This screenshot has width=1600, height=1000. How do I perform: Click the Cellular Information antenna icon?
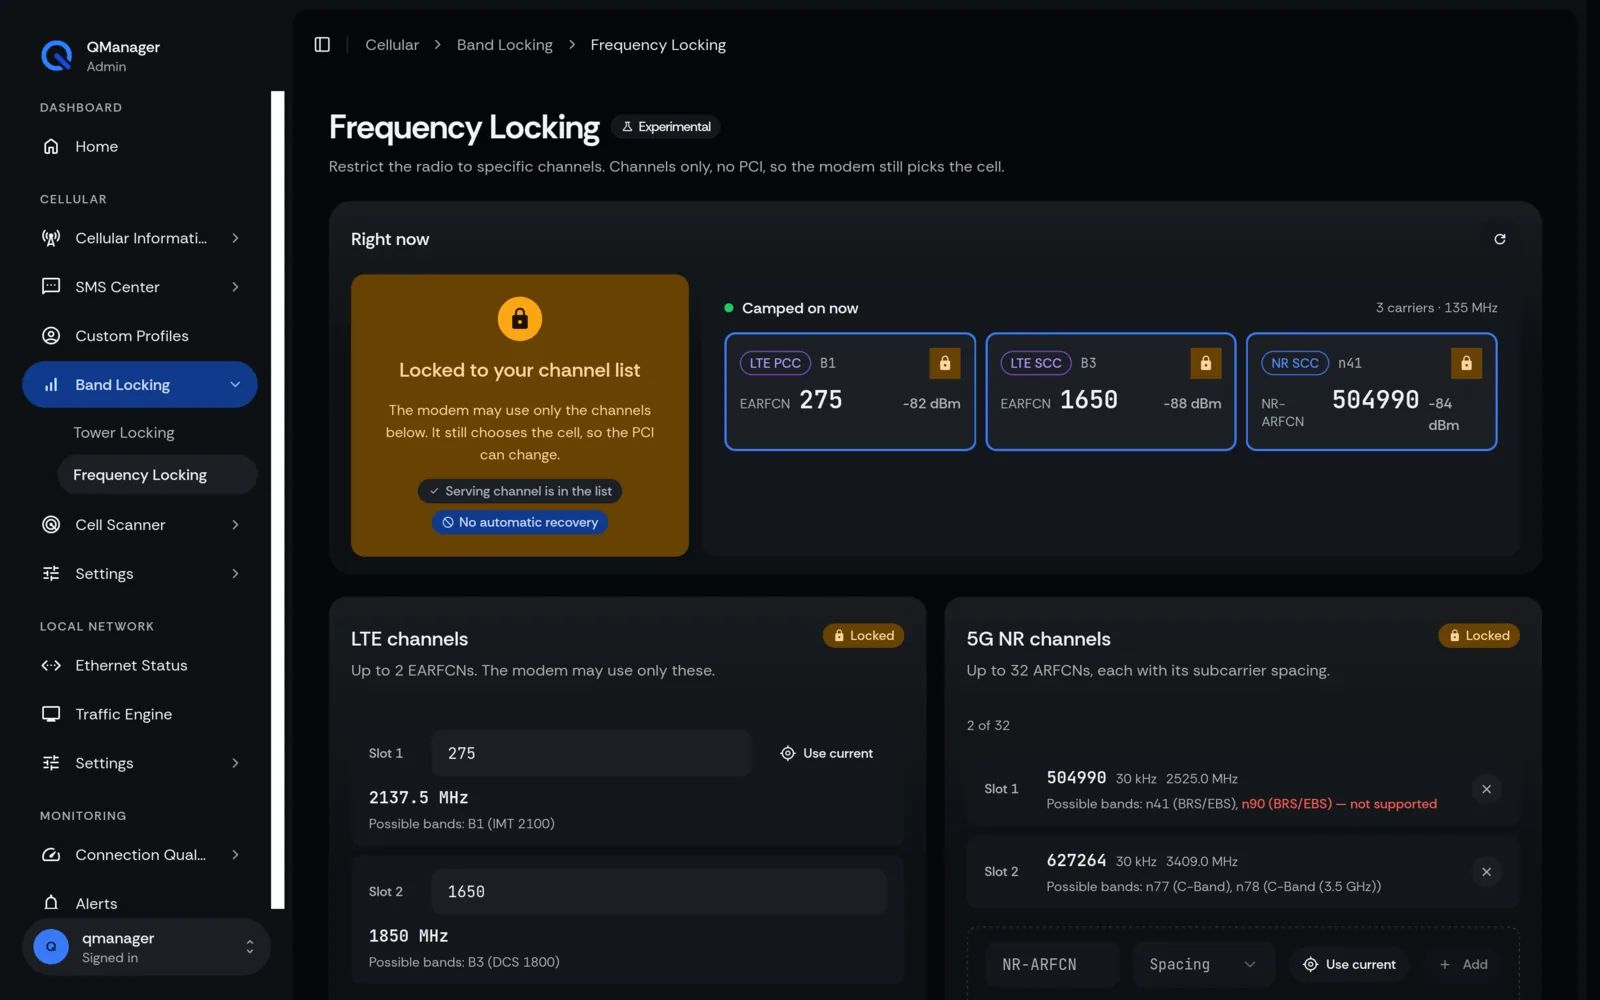click(51, 238)
